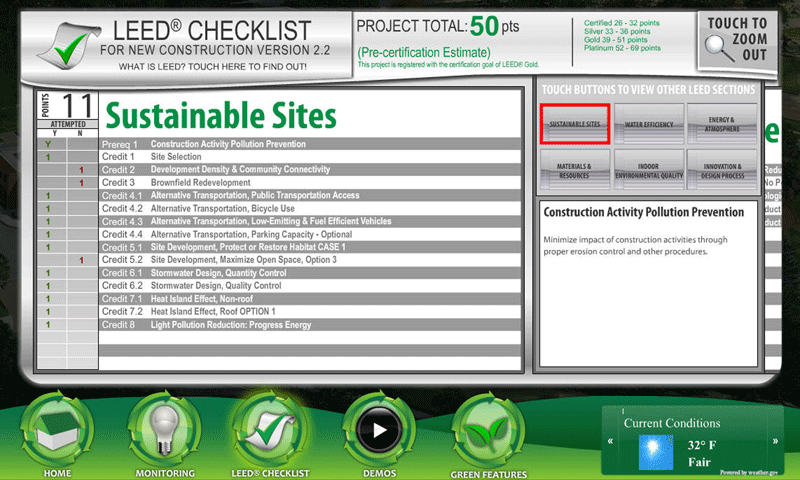The height and width of the screenshot is (480, 800).
Task: Select Credit 4.4 Parking Capacity row
Action: pos(310,234)
